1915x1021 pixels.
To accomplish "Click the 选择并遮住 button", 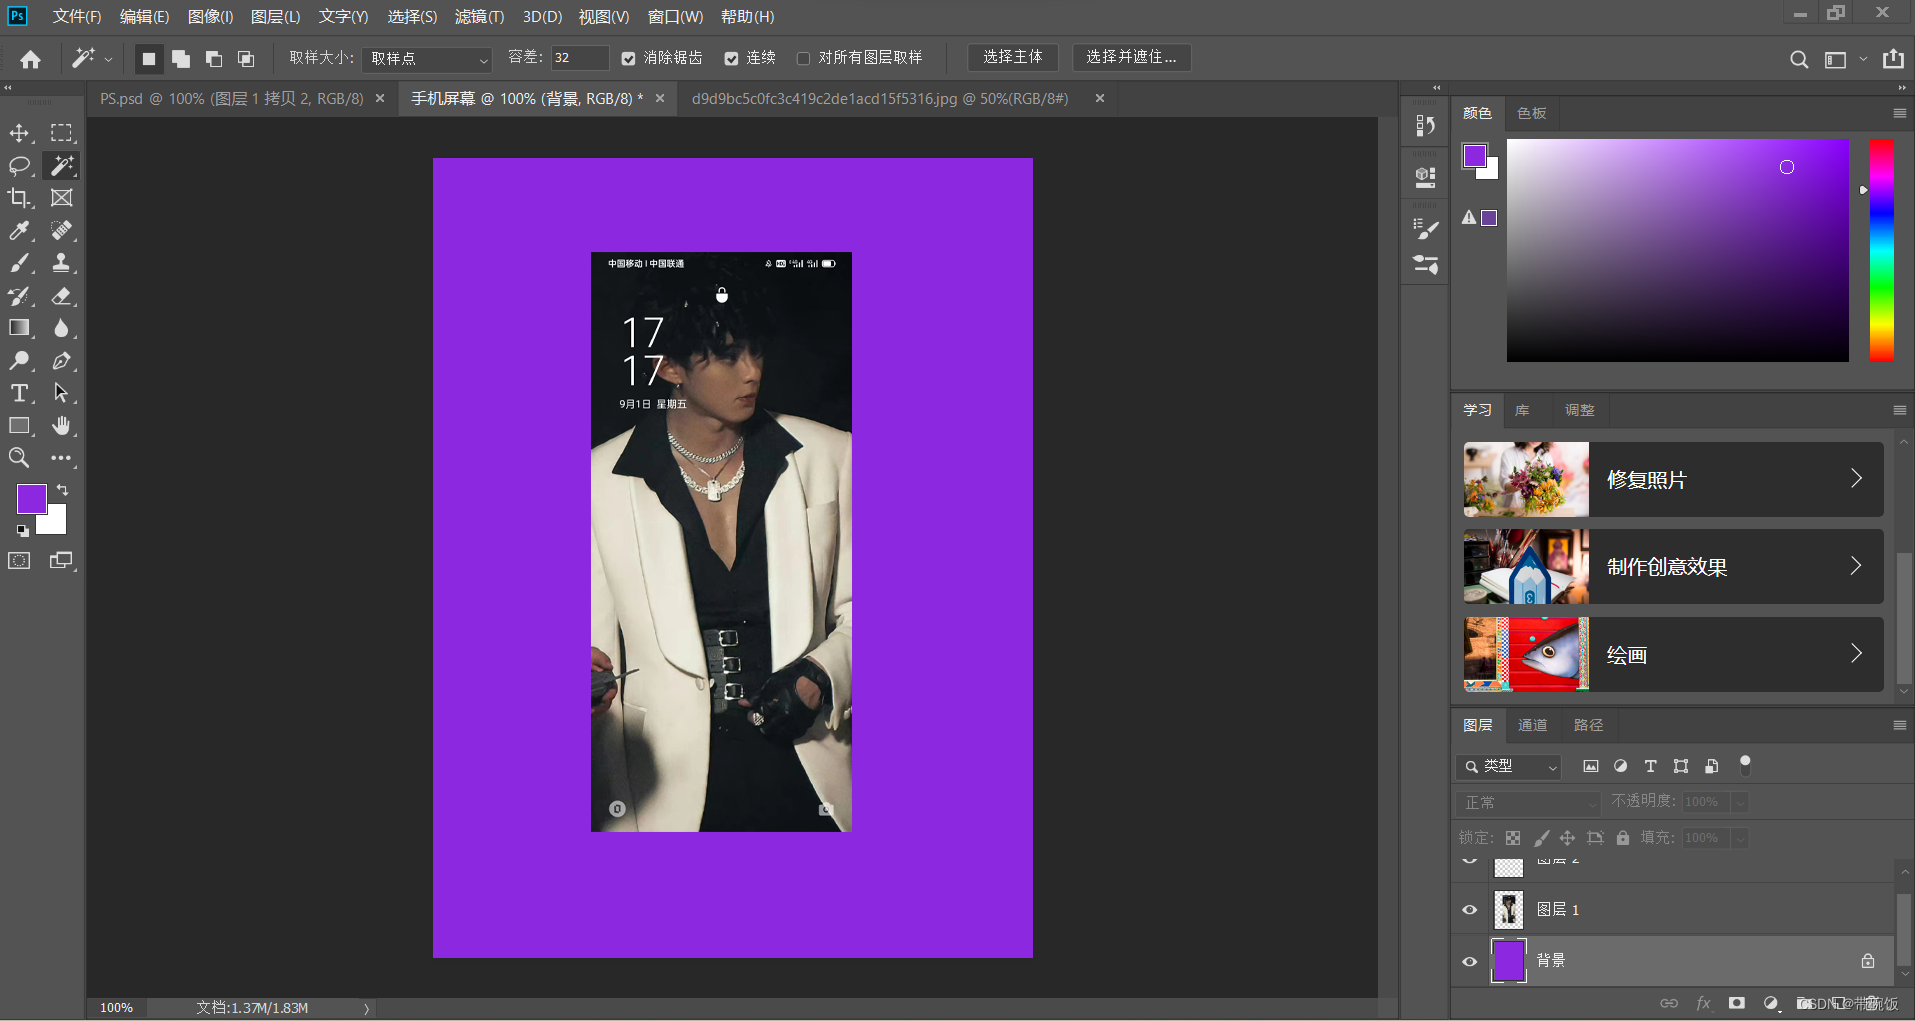I will pyautogui.click(x=1131, y=57).
